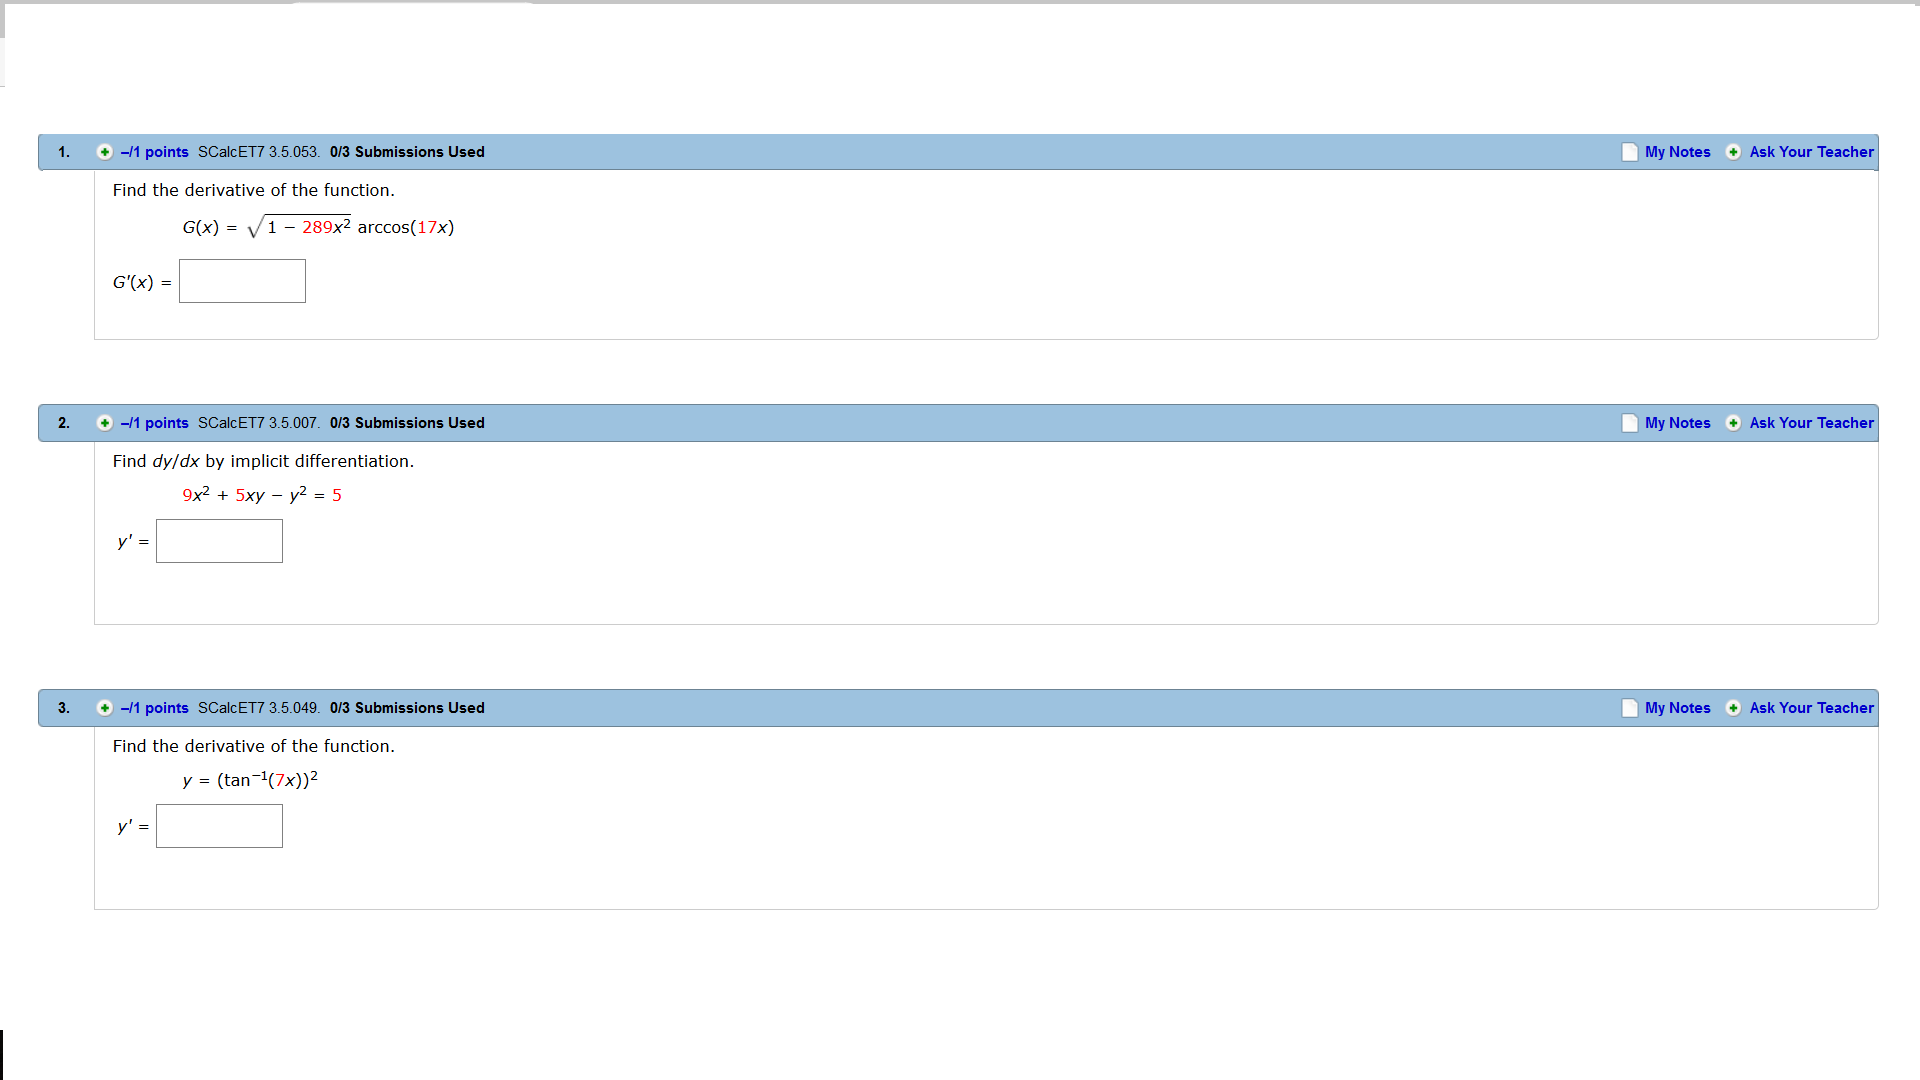Screen dimensions: 1920x1080
Task: Click the plus icon beside Ask Your Teacher in question 1
Action: click(x=1733, y=152)
